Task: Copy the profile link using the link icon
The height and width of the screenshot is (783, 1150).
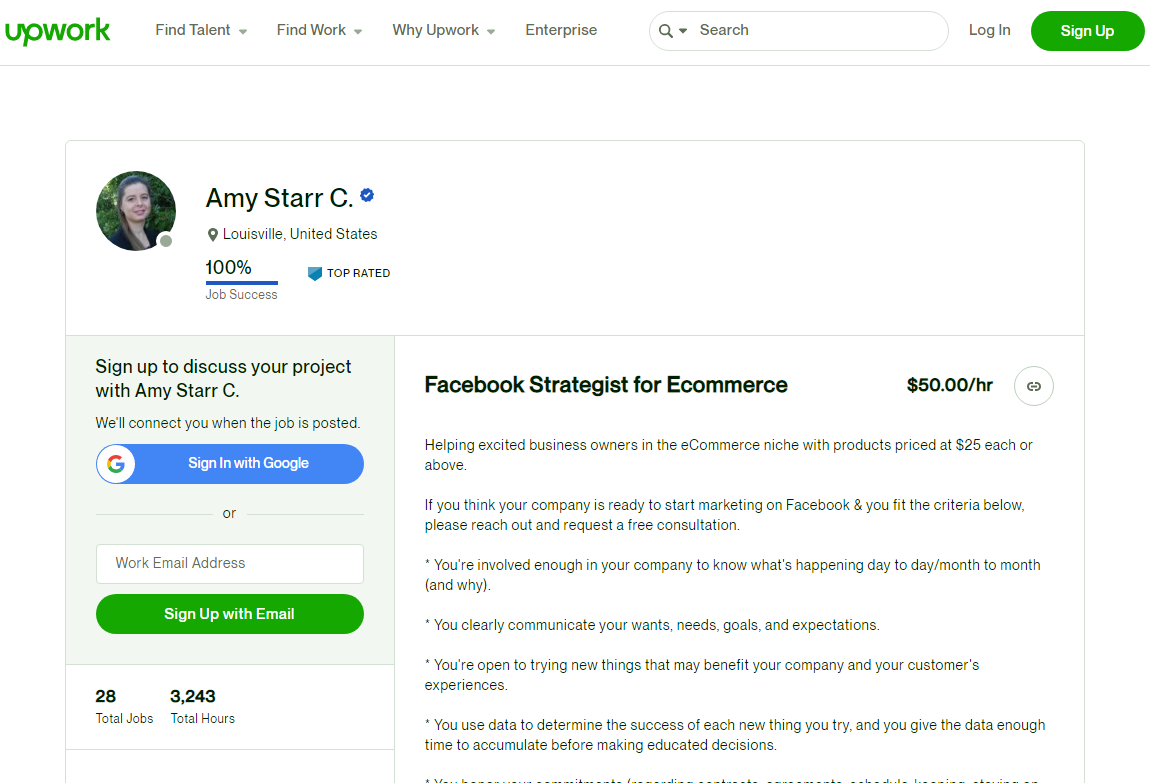Action: pyautogui.click(x=1033, y=386)
